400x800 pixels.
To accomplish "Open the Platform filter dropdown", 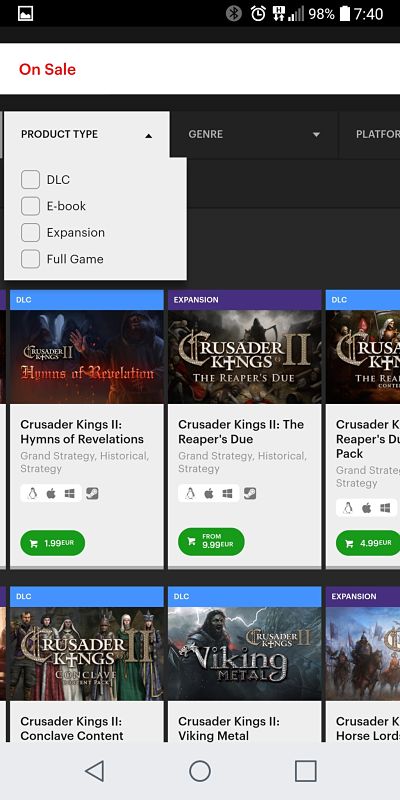I will [x=370, y=134].
